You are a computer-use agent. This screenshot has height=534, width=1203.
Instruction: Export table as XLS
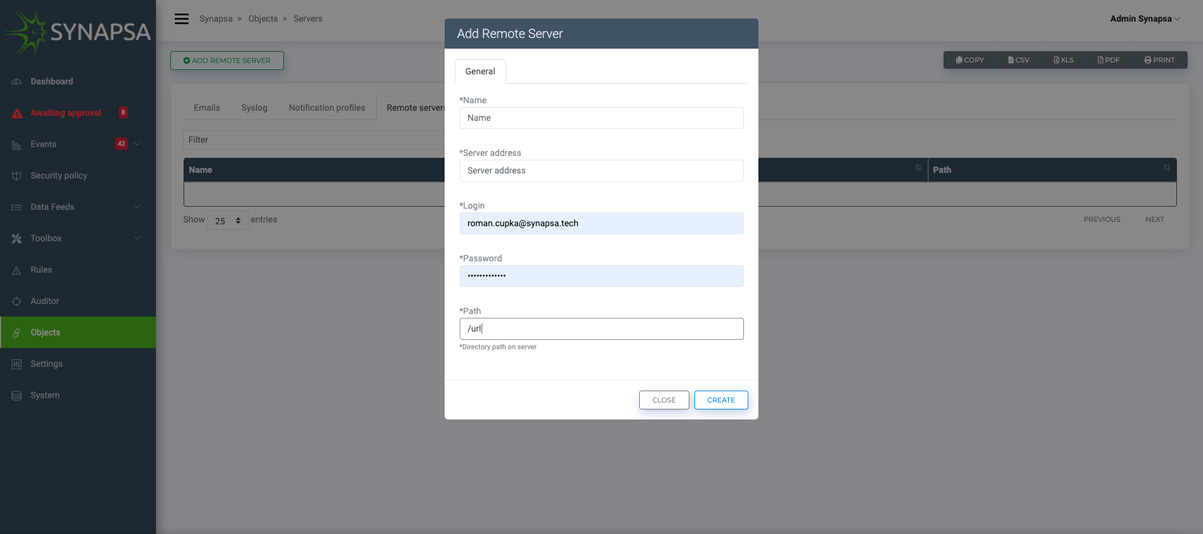coord(1063,60)
